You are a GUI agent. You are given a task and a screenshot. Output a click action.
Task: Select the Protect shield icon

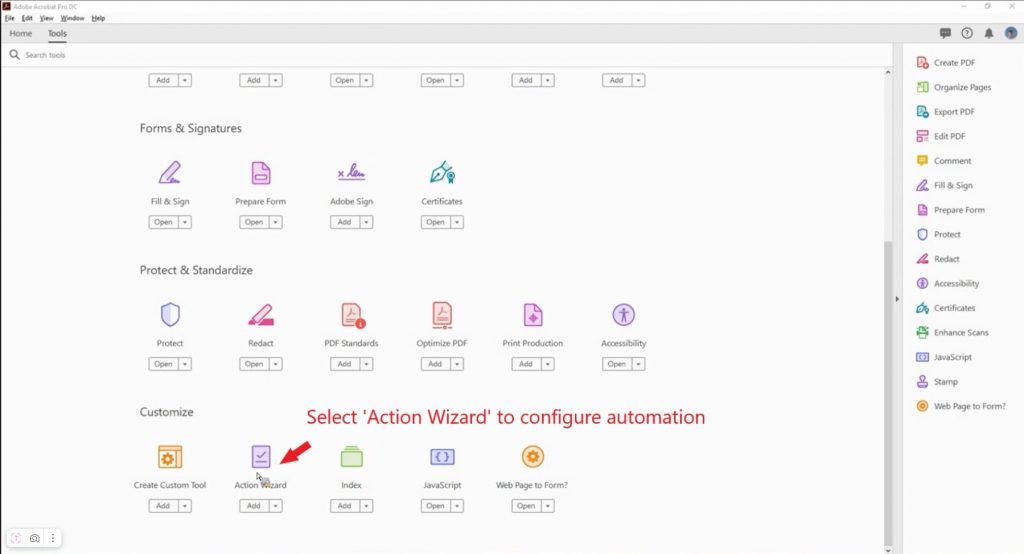click(170, 314)
